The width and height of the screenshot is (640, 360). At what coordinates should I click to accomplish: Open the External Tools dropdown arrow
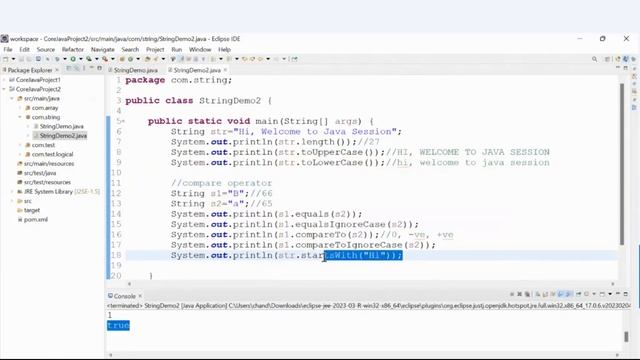tap(113, 59)
